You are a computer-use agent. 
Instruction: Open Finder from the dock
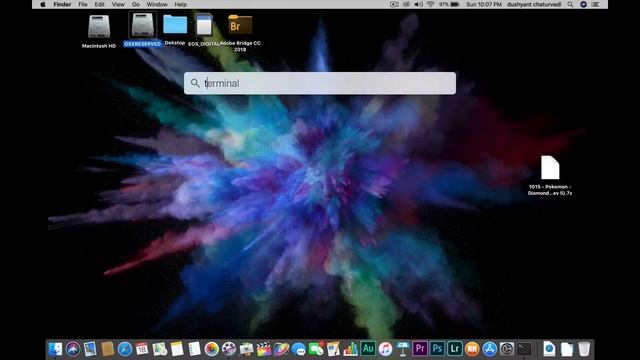coord(56,349)
